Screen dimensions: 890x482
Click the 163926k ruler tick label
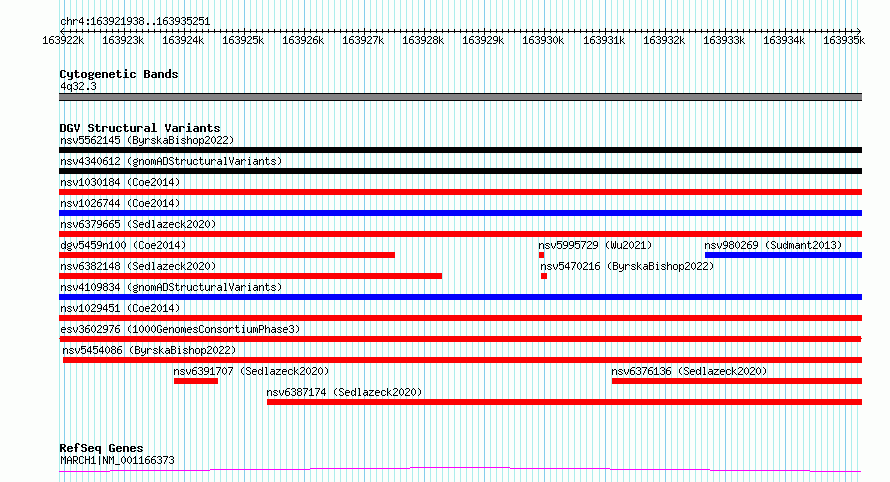click(x=303, y=41)
